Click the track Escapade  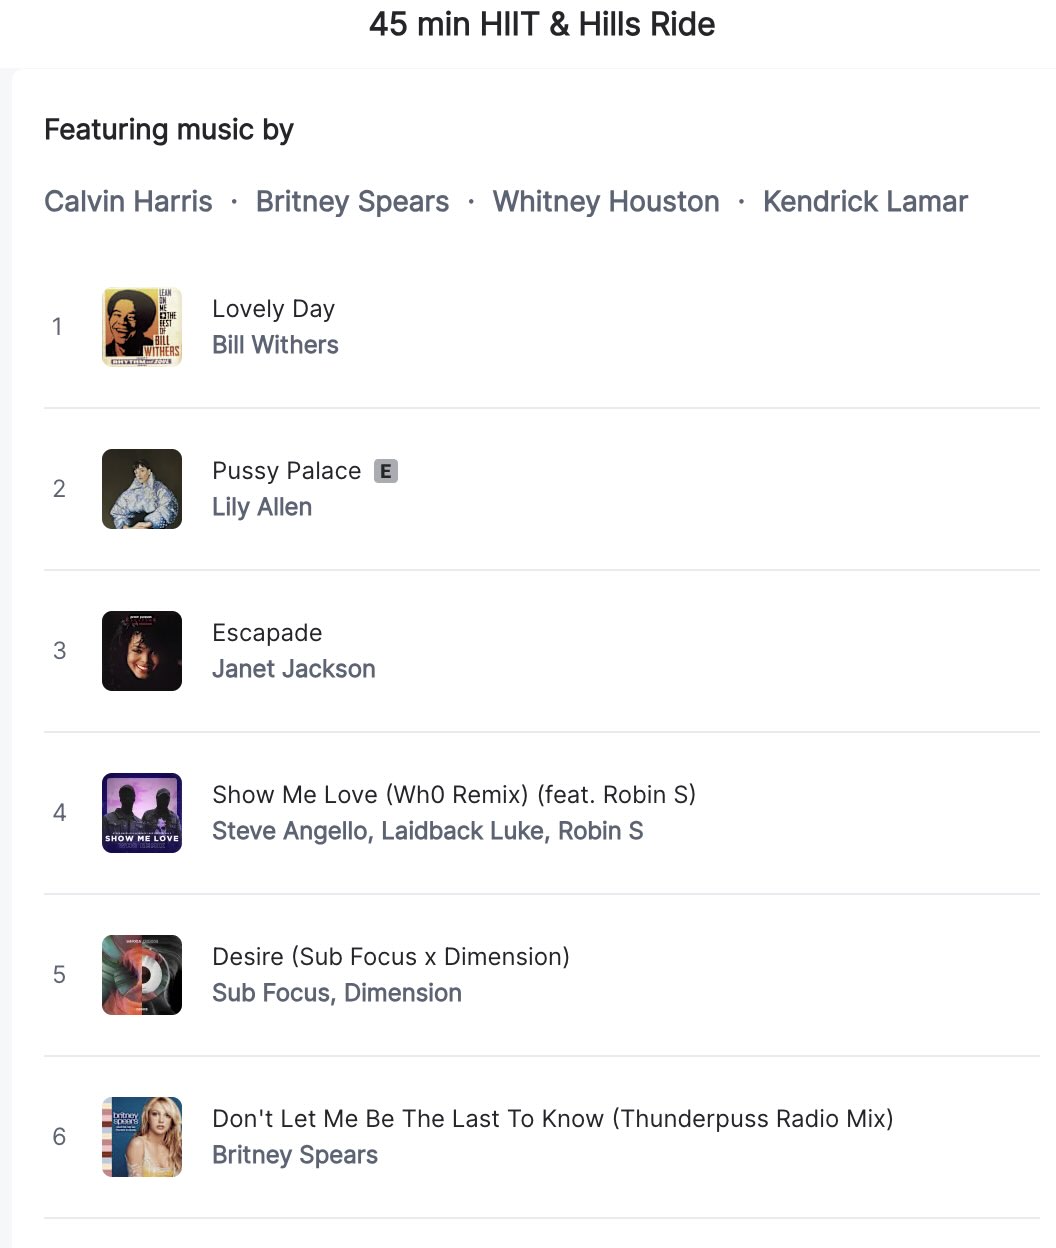(267, 632)
